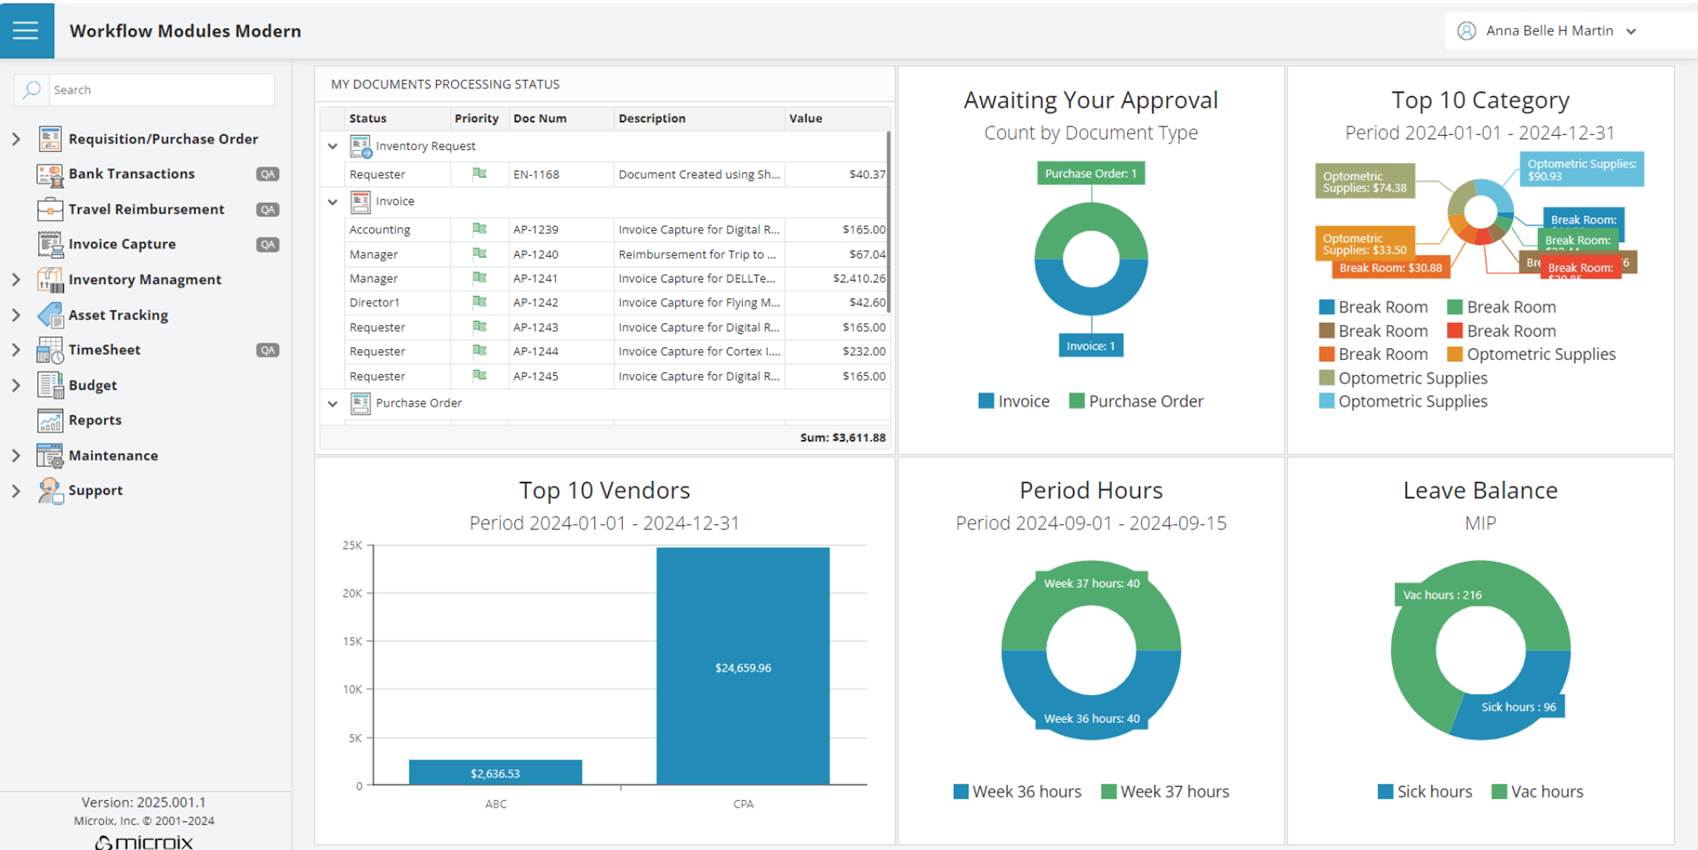1698x850 pixels.
Task: Toggle Invoice series in Awaiting Approval legend
Action: (x=1014, y=401)
